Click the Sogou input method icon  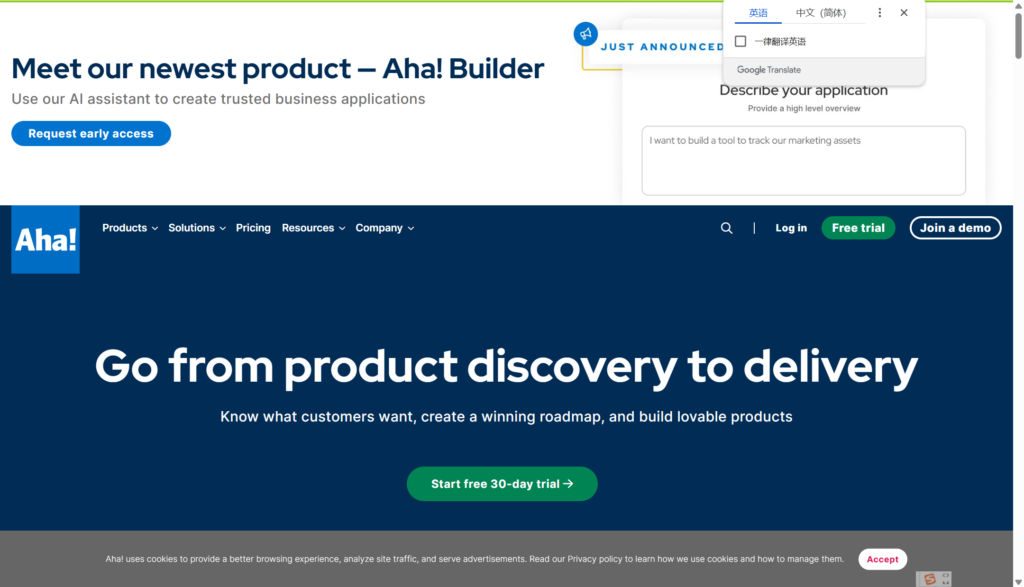(x=930, y=579)
